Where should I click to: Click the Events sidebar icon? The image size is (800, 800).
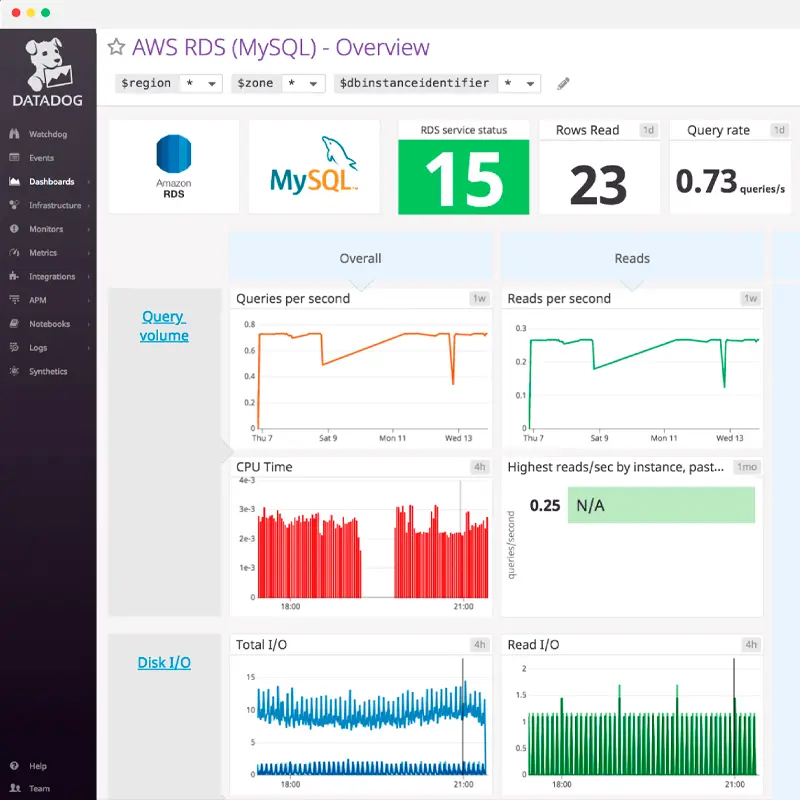coord(14,157)
